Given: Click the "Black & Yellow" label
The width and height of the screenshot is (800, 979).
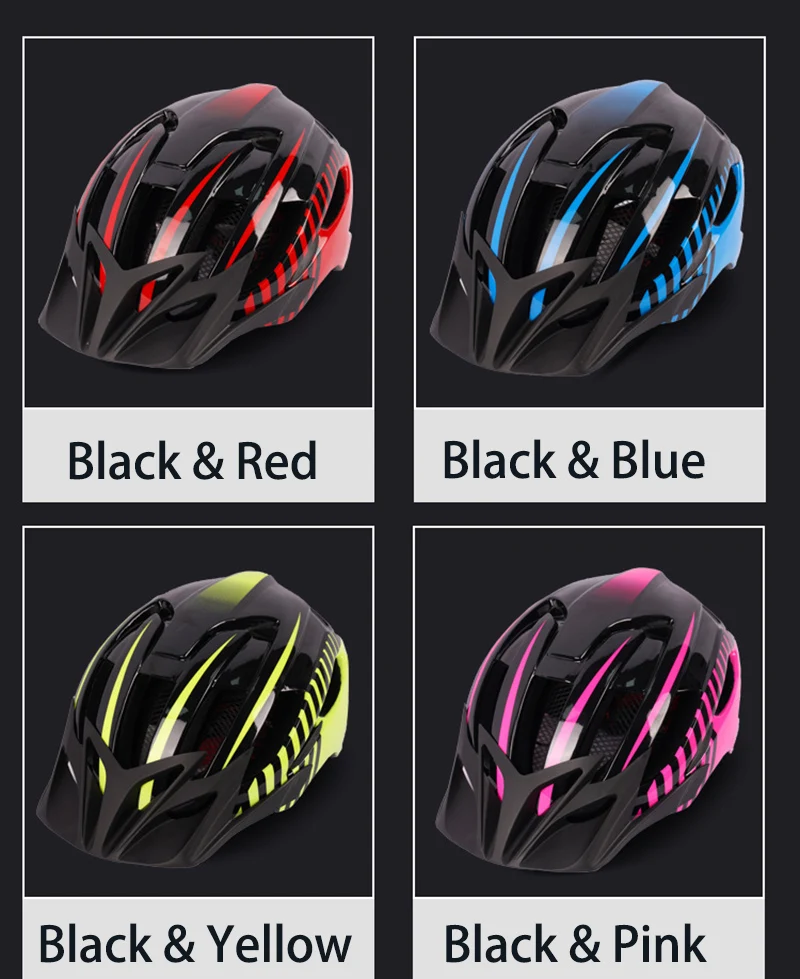Looking at the screenshot, I should 195,944.
